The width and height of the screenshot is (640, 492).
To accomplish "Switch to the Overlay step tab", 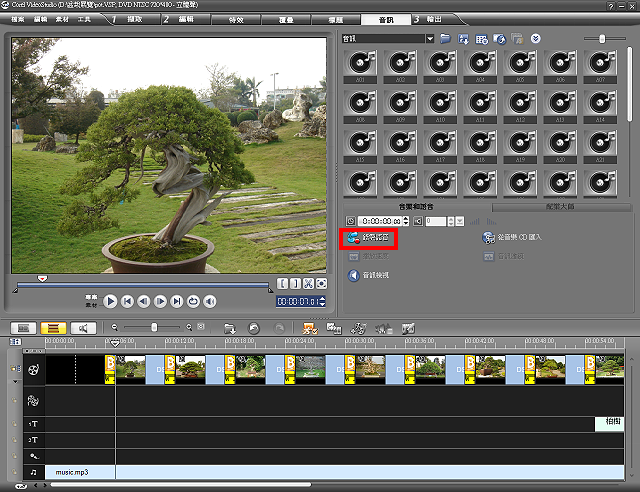I will point(286,20).
